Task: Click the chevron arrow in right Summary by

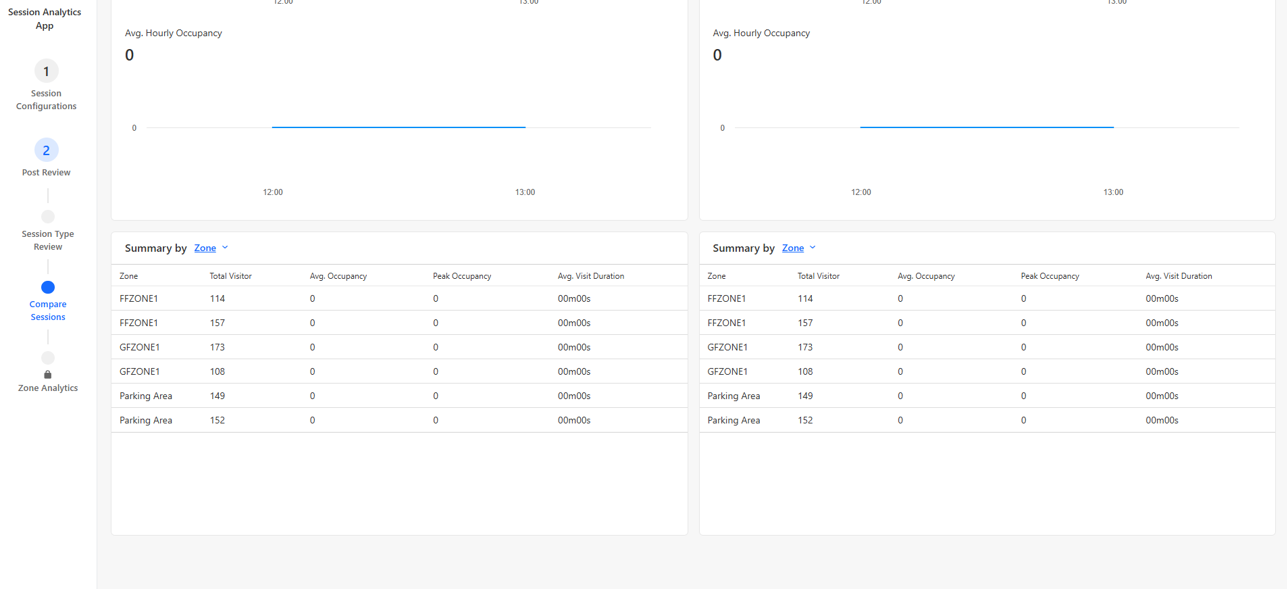Action: [x=813, y=248]
